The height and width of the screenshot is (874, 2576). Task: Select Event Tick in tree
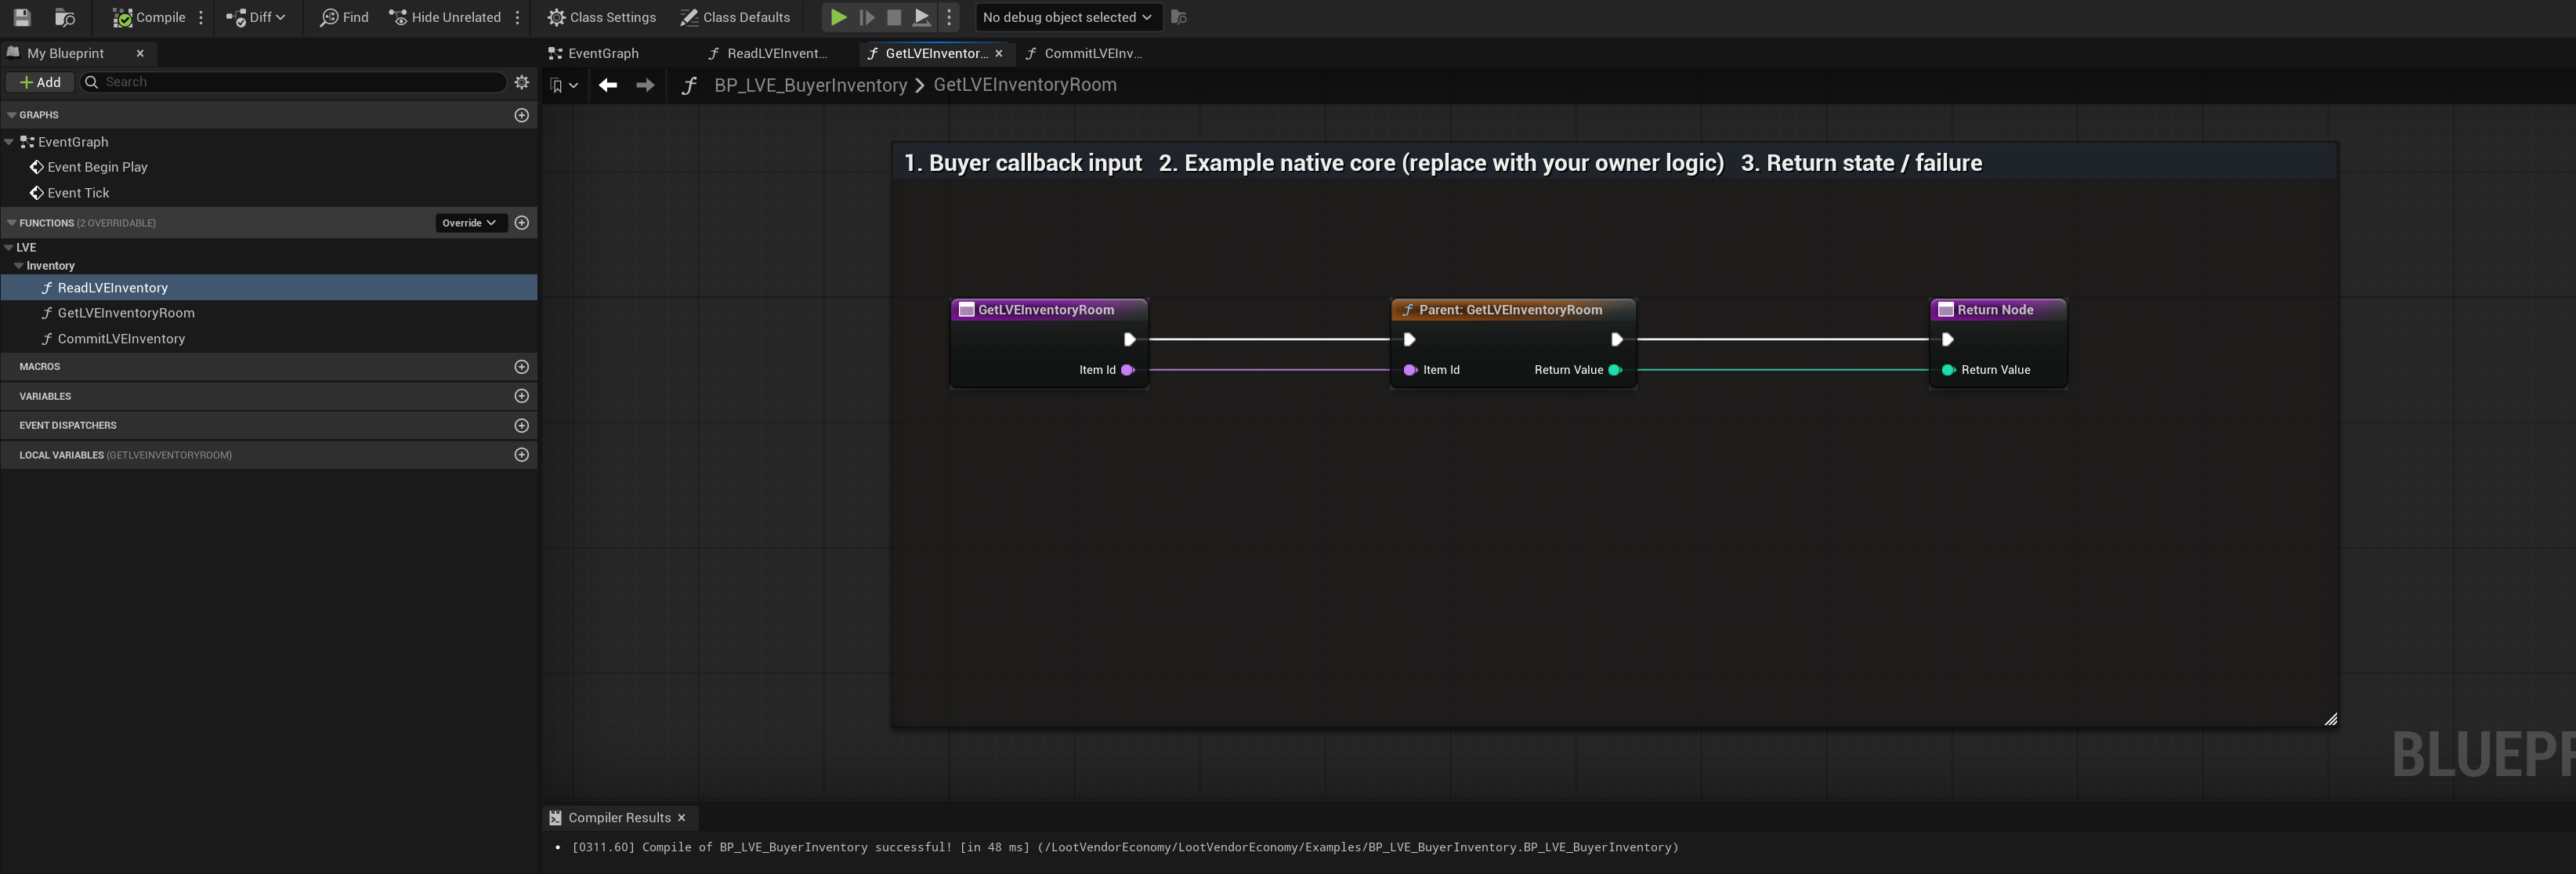[x=78, y=193]
